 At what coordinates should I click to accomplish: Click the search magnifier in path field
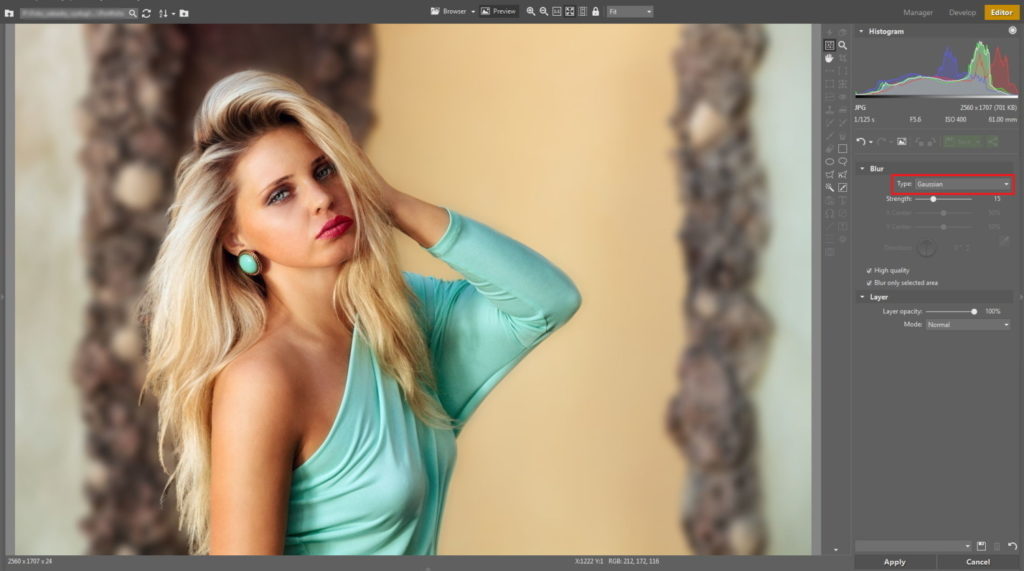point(133,13)
